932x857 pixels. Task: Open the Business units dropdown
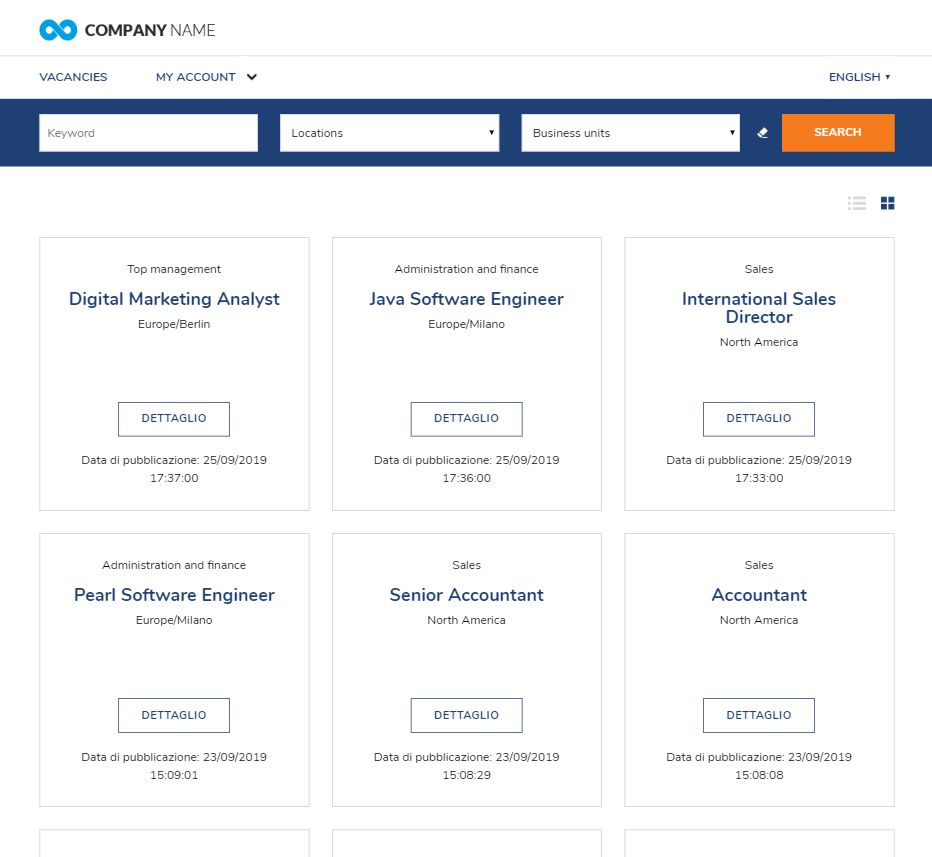pyautogui.click(x=630, y=132)
